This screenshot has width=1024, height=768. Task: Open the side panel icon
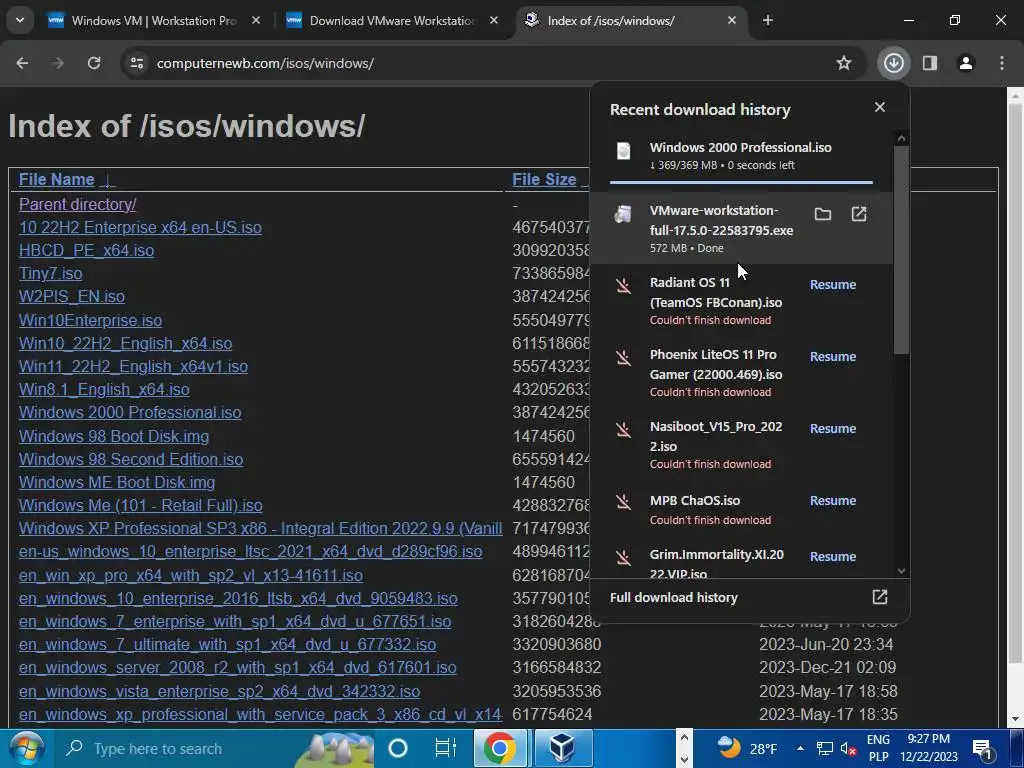929,63
